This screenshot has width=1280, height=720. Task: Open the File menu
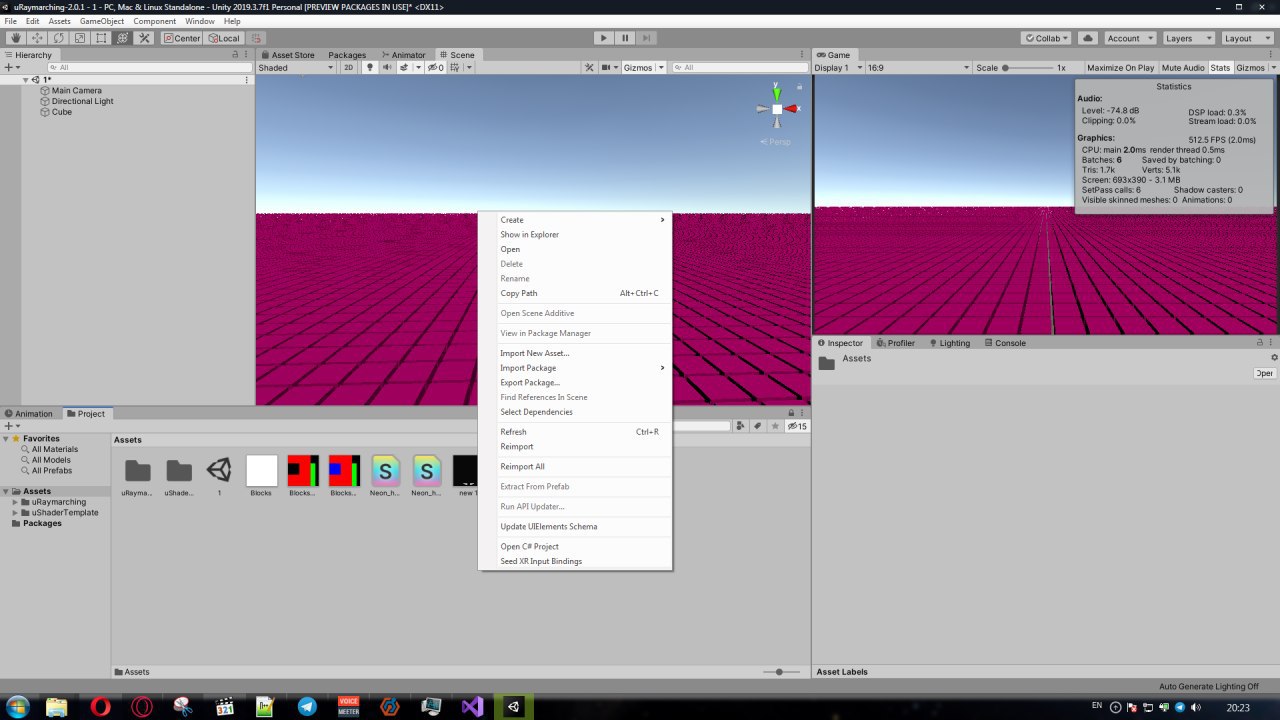point(11,21)
